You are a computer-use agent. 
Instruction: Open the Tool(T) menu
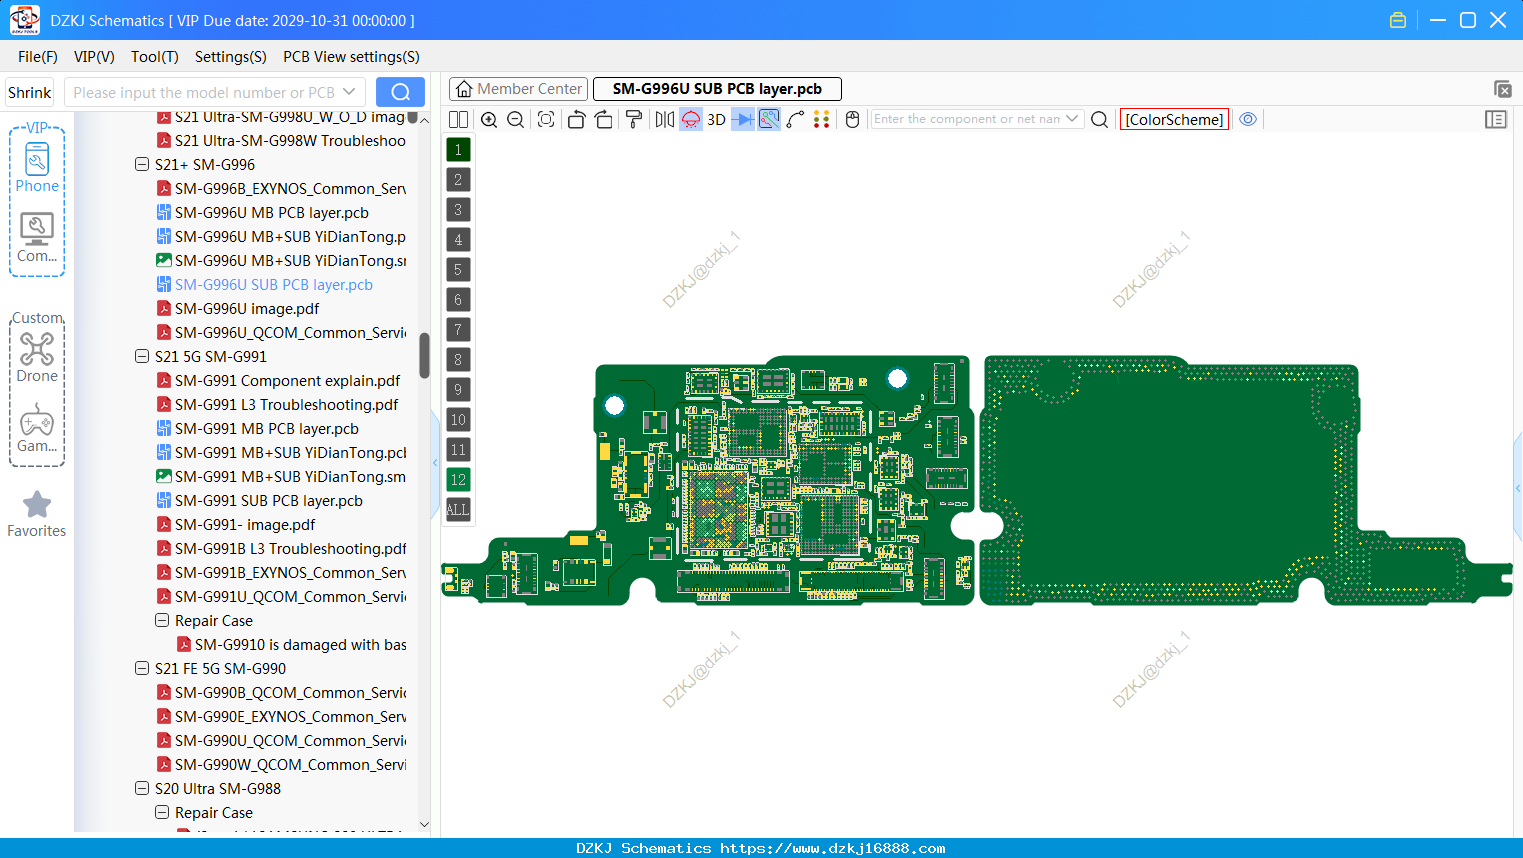pyautogui.click(x=155, y=57)
